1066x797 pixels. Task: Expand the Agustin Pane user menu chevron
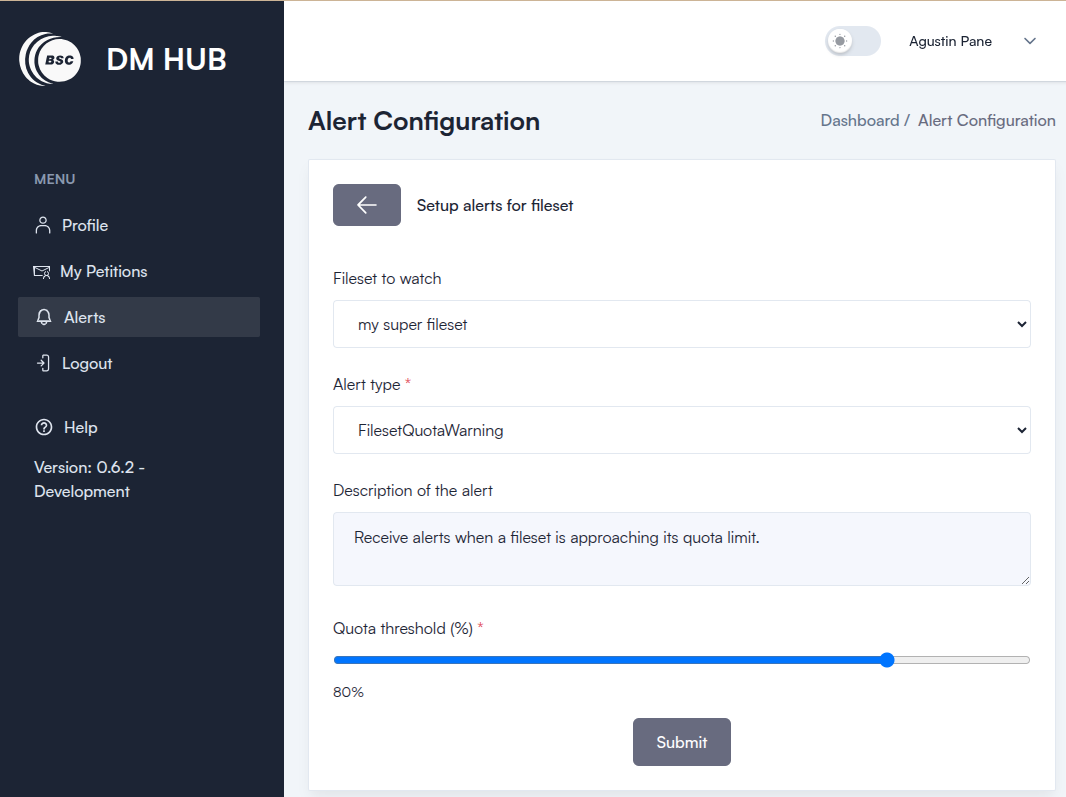[1030, 41]
